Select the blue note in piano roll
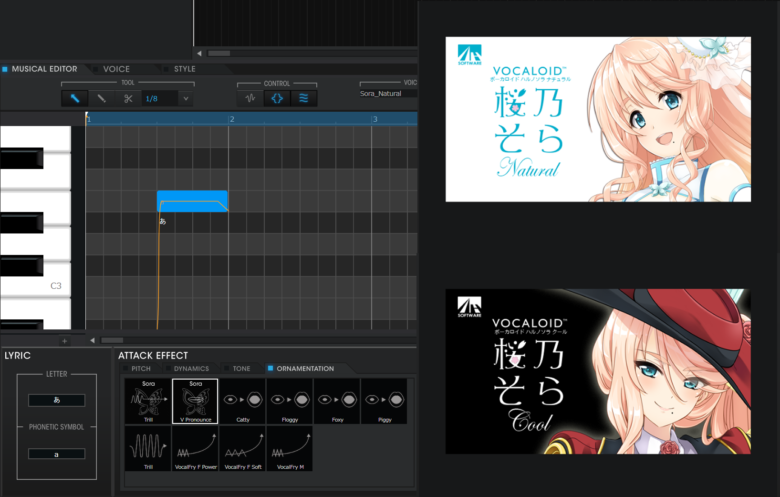 point(192,201)
